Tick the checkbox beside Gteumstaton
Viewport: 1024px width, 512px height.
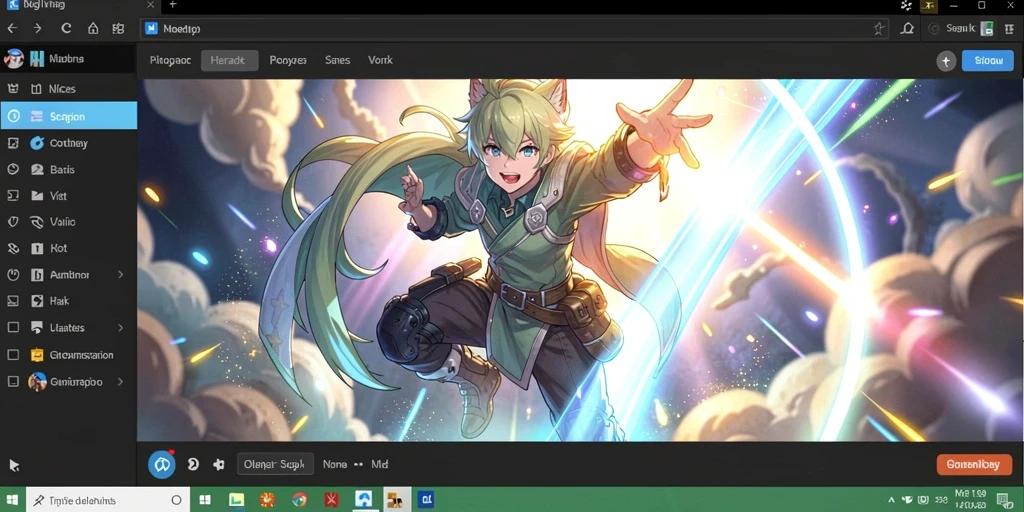coord(12,355)
